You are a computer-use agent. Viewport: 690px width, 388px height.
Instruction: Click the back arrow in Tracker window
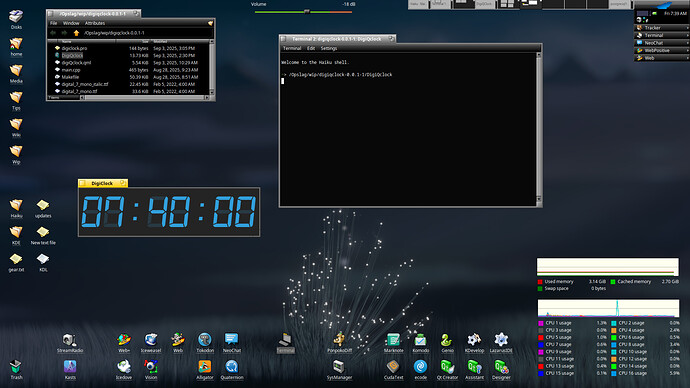click(x=53, y=33)
